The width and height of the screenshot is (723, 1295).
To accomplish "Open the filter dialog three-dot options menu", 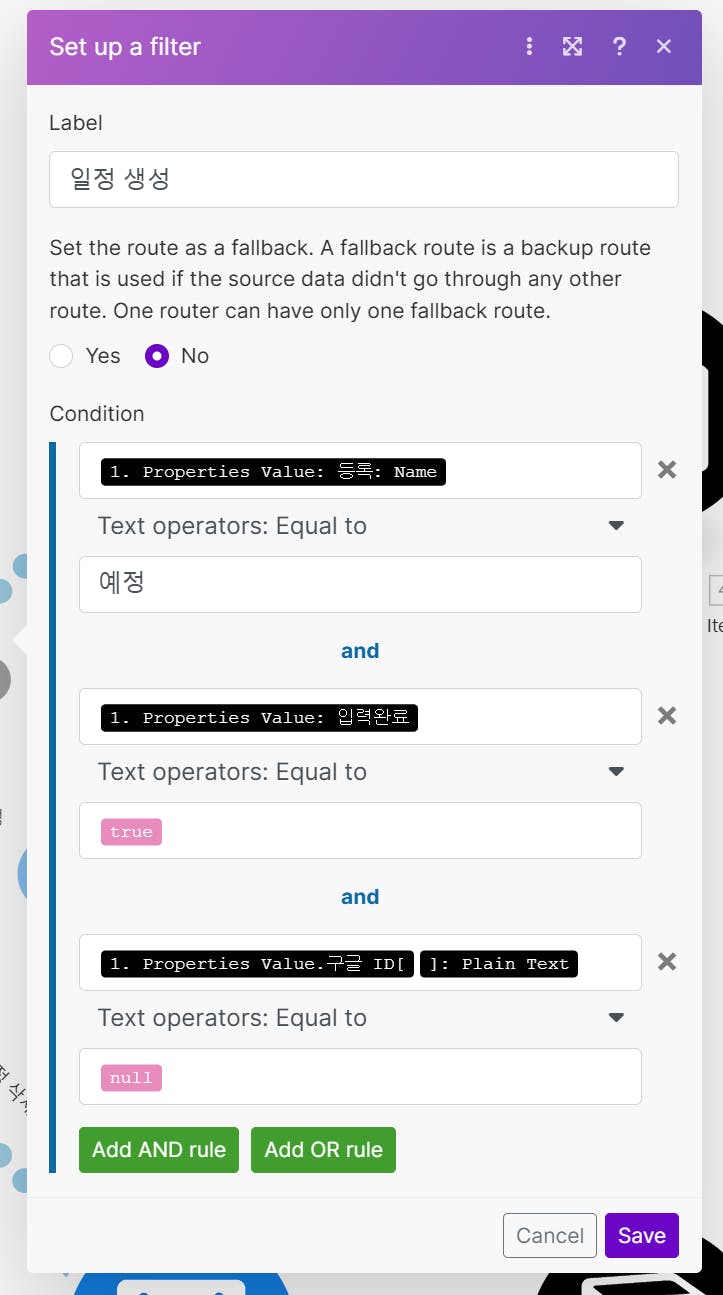I will 529,47.
